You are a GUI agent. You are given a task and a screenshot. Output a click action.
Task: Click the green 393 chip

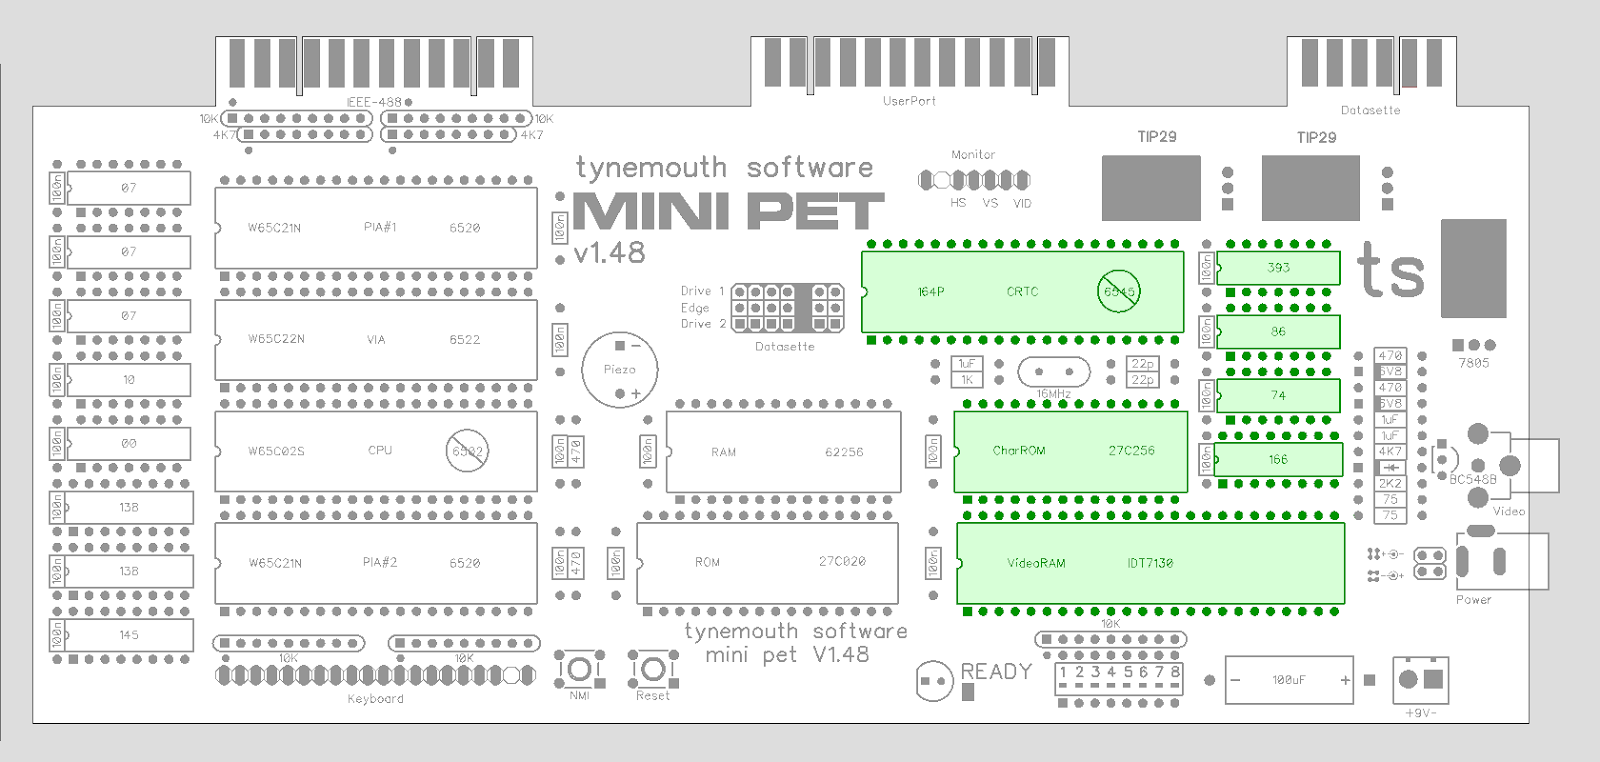1278,268
